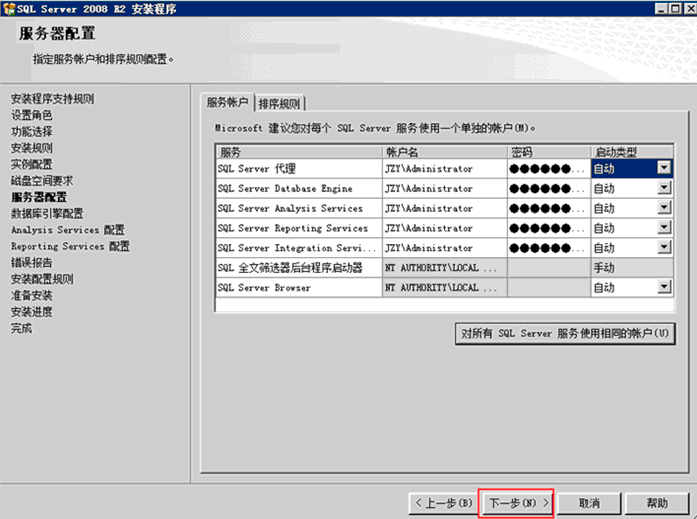The width and height of the screenshot is (697, 519).
Task: Click the 密码 column header
Action: point(549,152)
